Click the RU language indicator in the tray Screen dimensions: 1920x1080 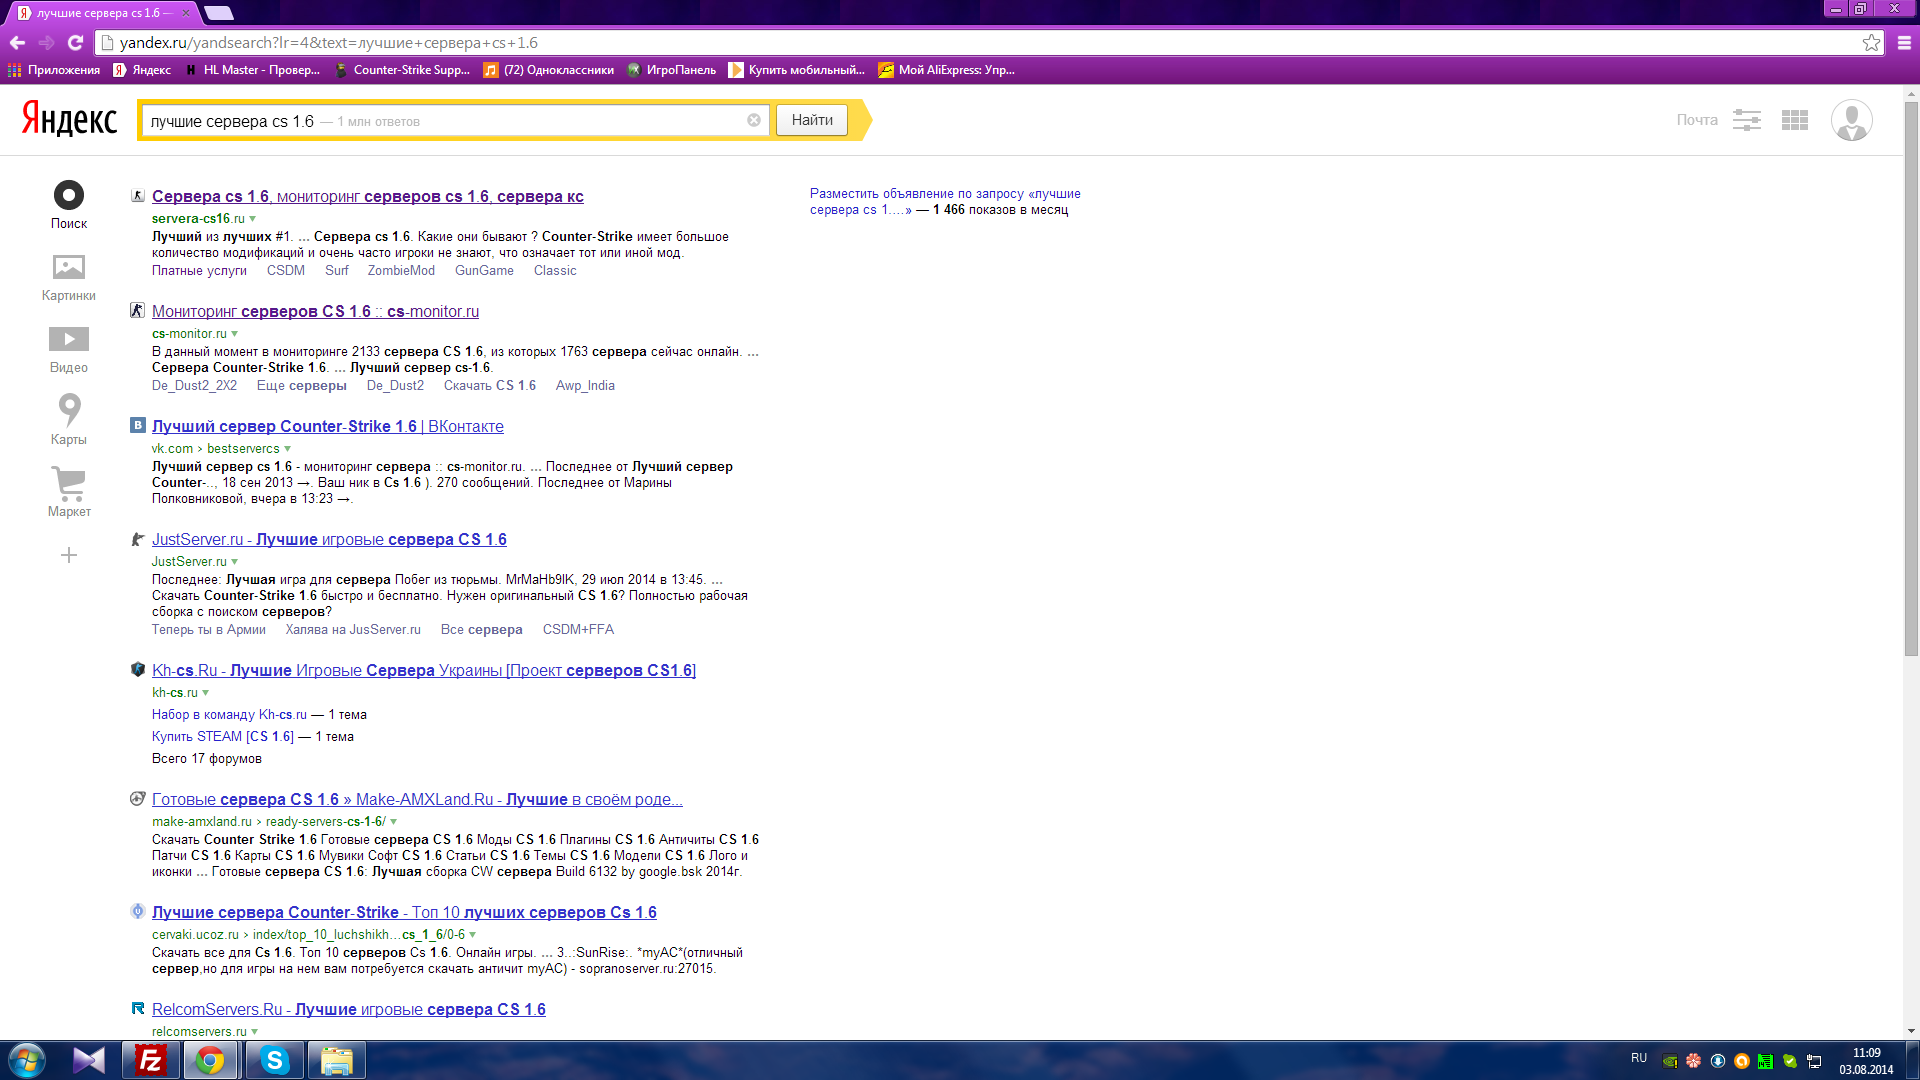coord(1638,1058)
